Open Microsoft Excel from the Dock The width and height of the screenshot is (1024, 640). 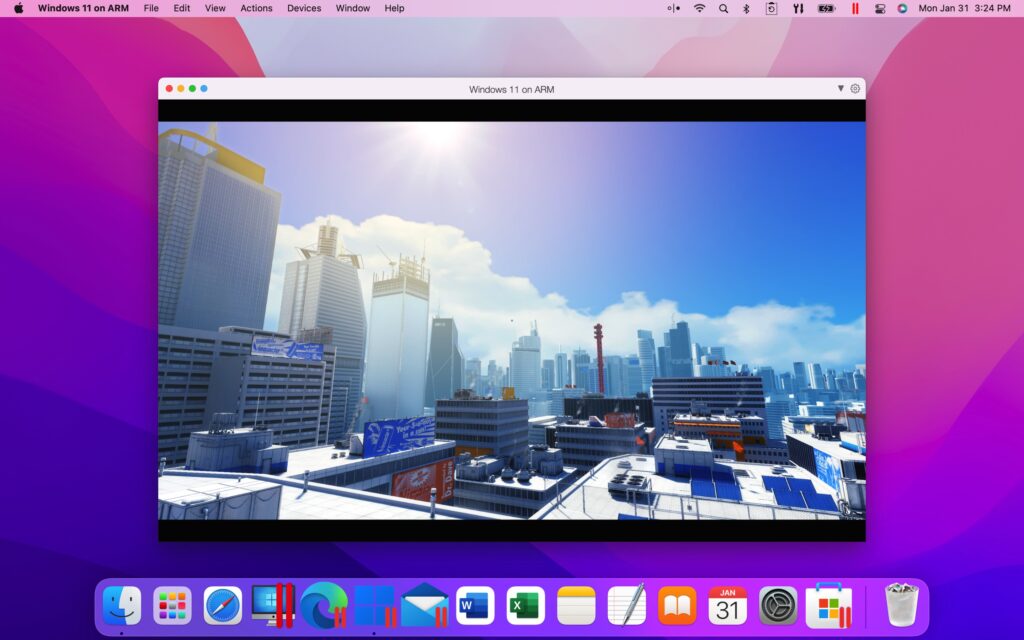pos(526,605)
